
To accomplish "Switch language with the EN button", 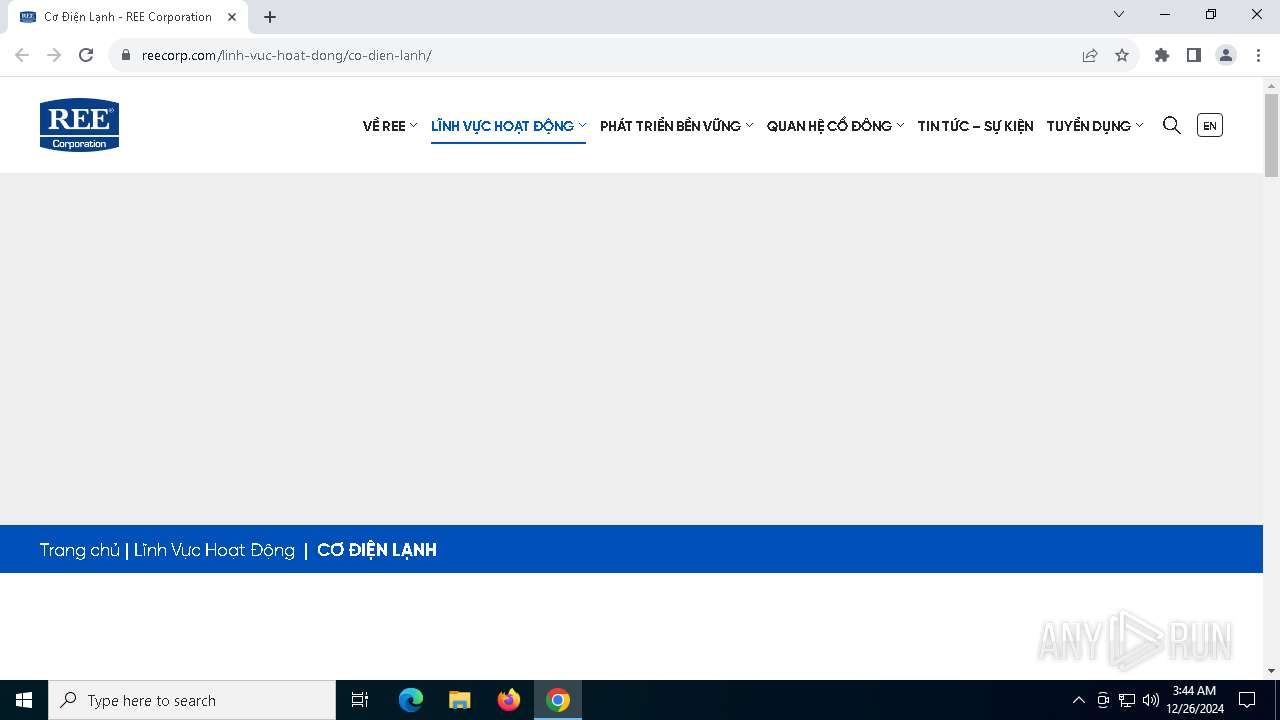I will tap(1210, 125).
